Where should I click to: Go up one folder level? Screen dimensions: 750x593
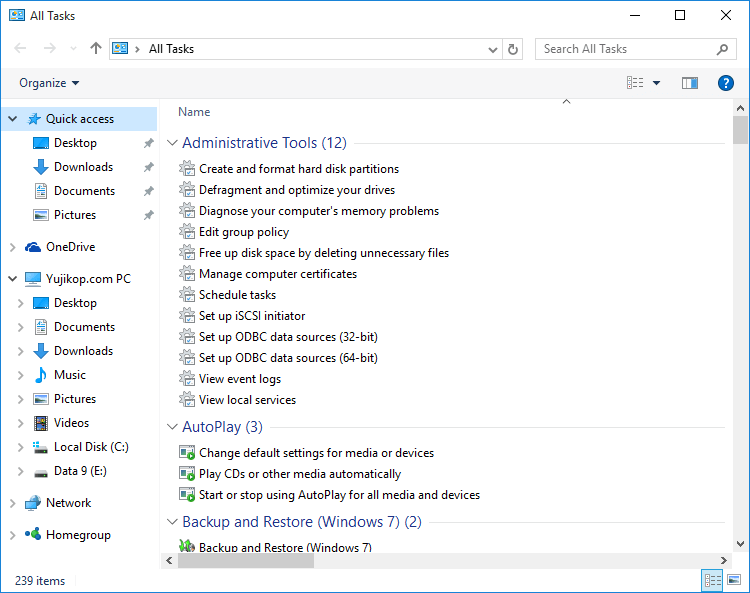(x=96, y=48)
